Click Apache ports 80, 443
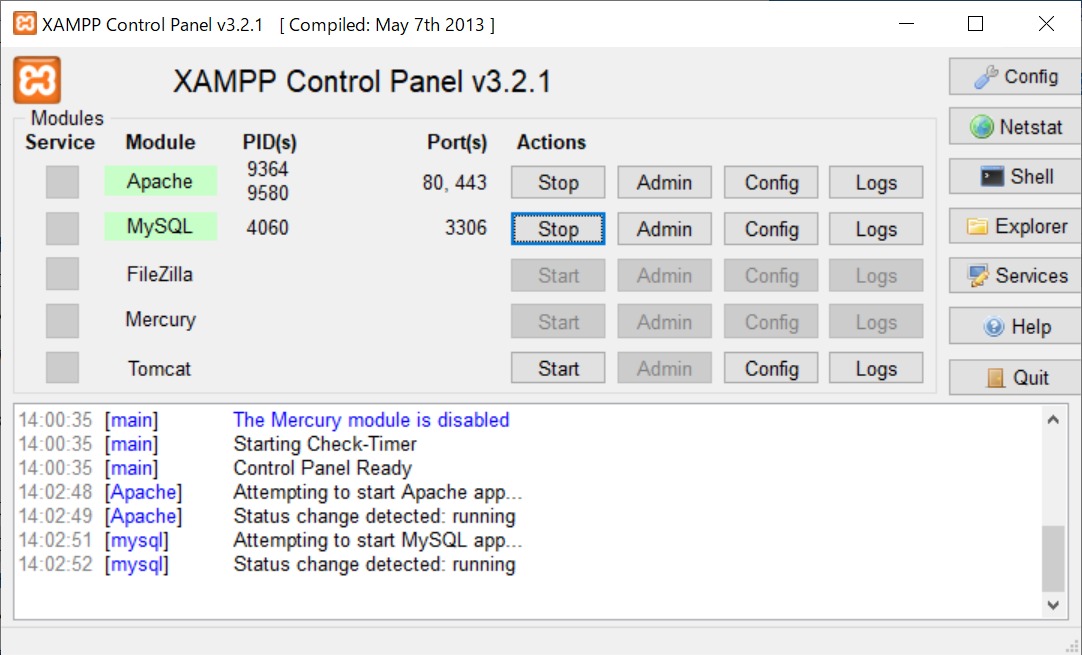The height and width of the screenshot is (655, 1082). tap(455, 183)
